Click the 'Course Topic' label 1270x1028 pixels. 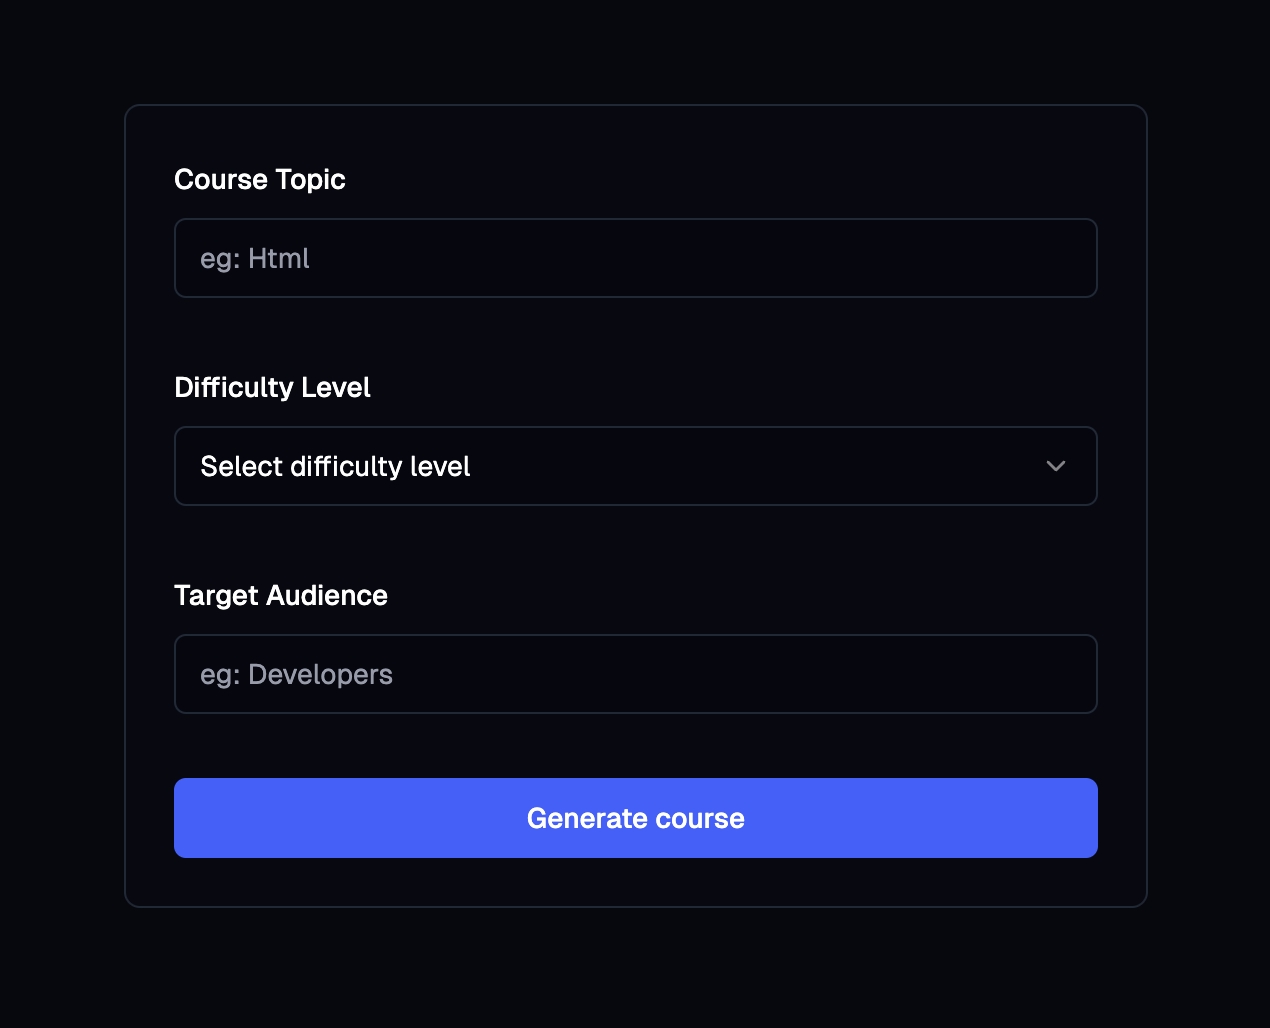tap(260, 179)
